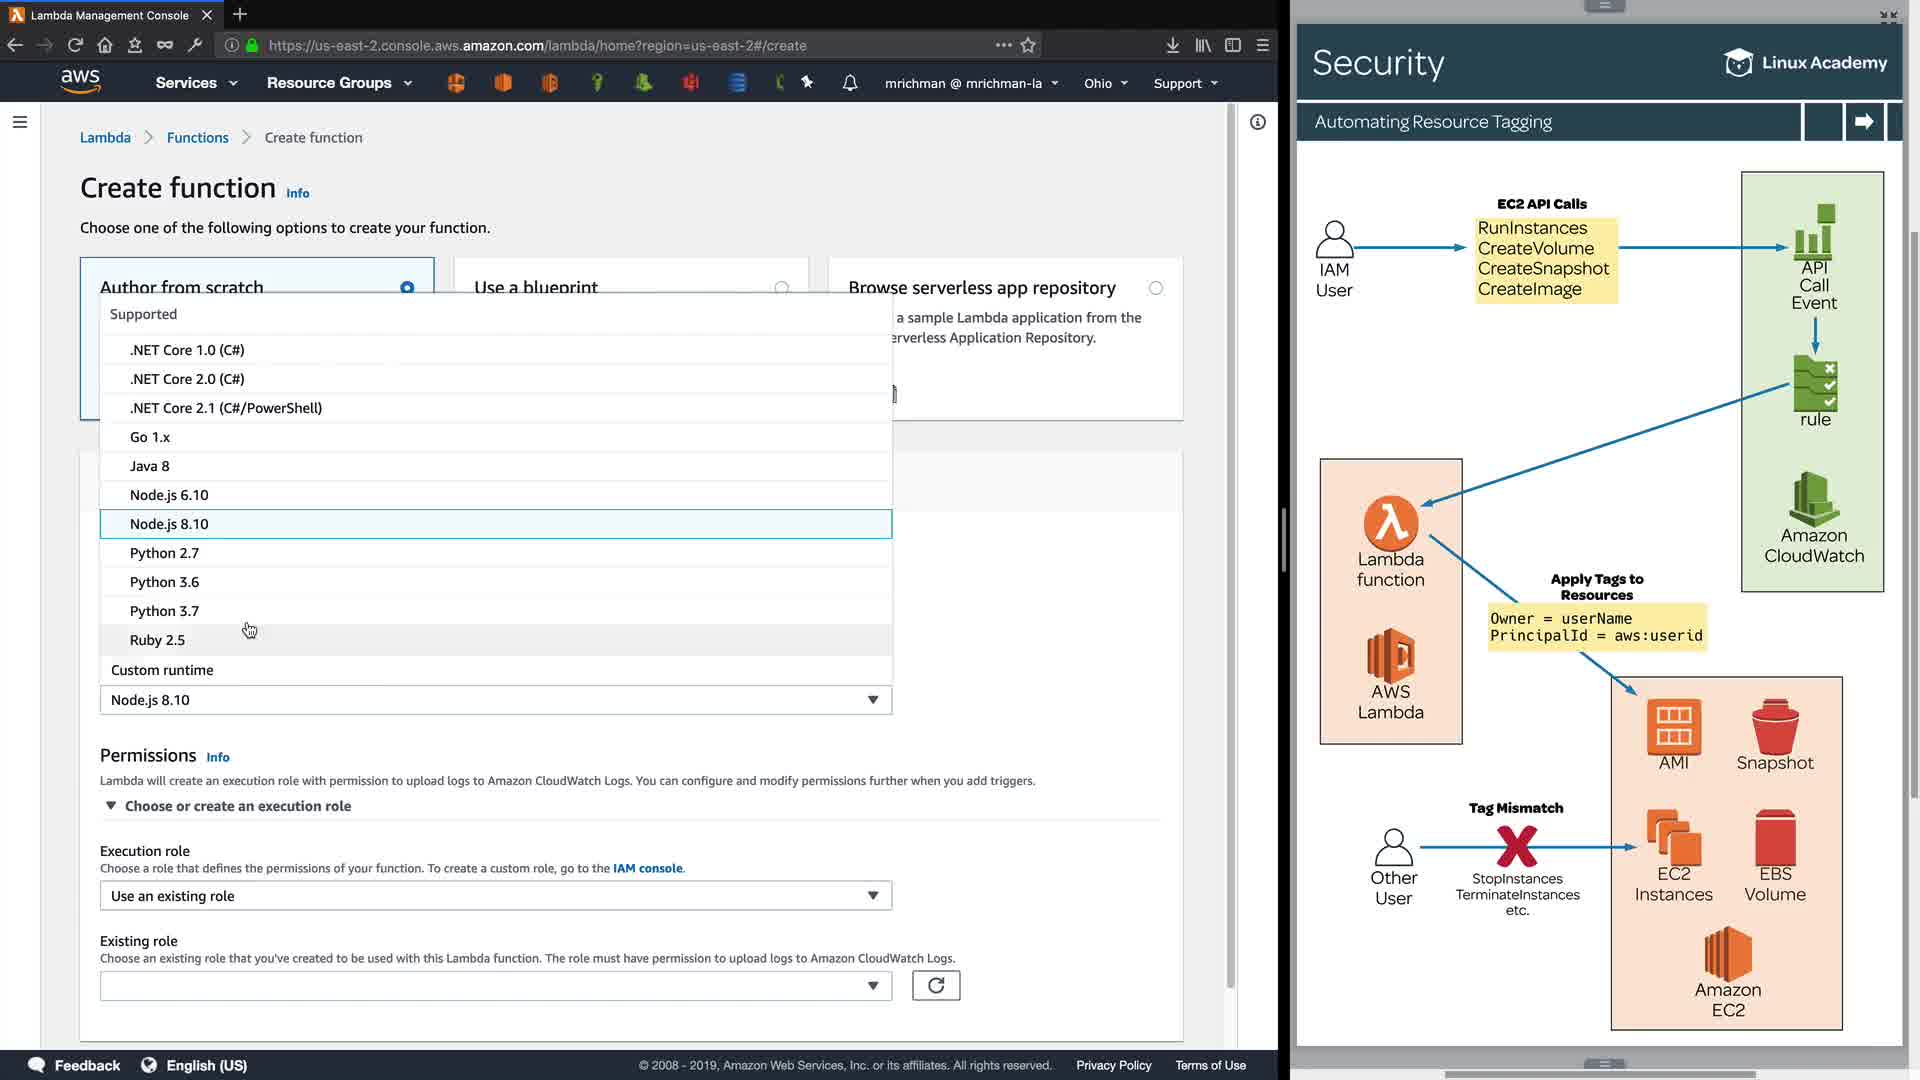The height and width of the screenshot is (1080, 1920).
Task: Click next slide arrow in Security panel
Action: tap(1864, 122)
